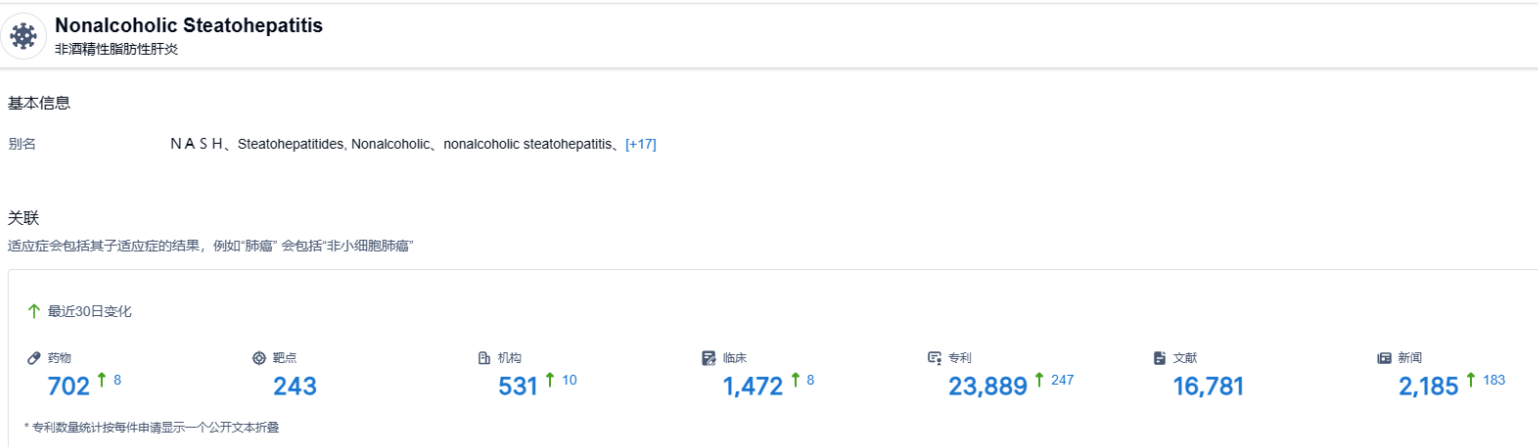This screenshot has width=1538, height=447.
Task: Click the clinical icon next to 临床
Action: point(709,358)
